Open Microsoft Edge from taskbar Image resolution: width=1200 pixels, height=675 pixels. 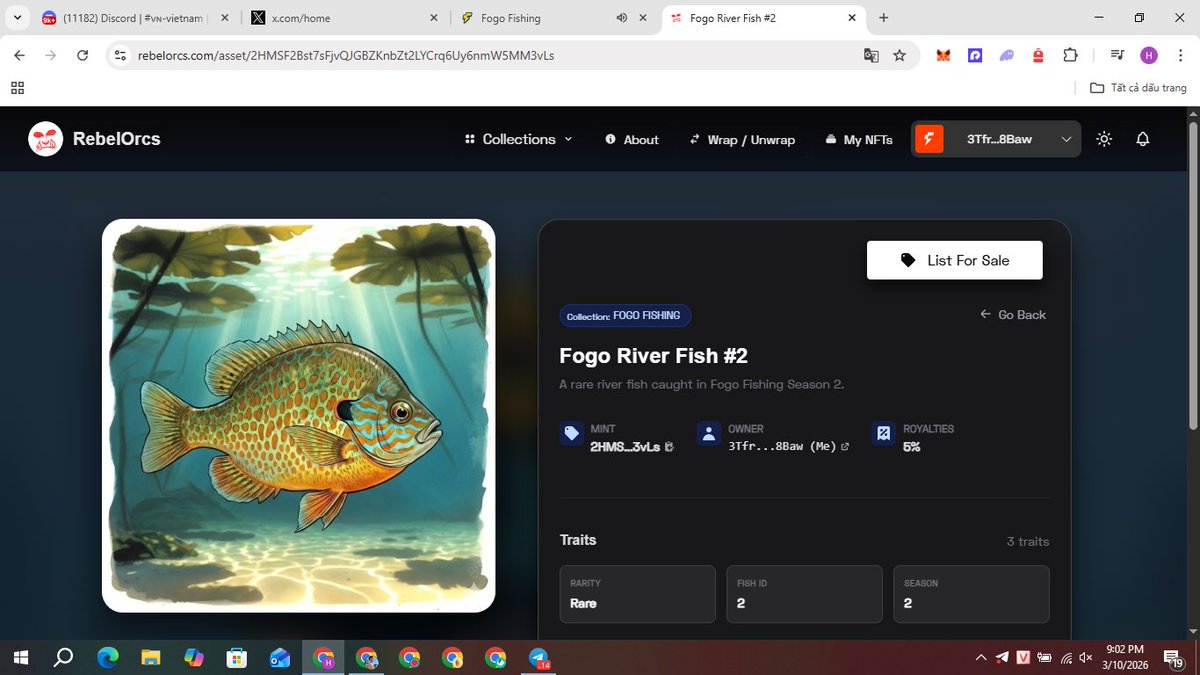(107, 657)
